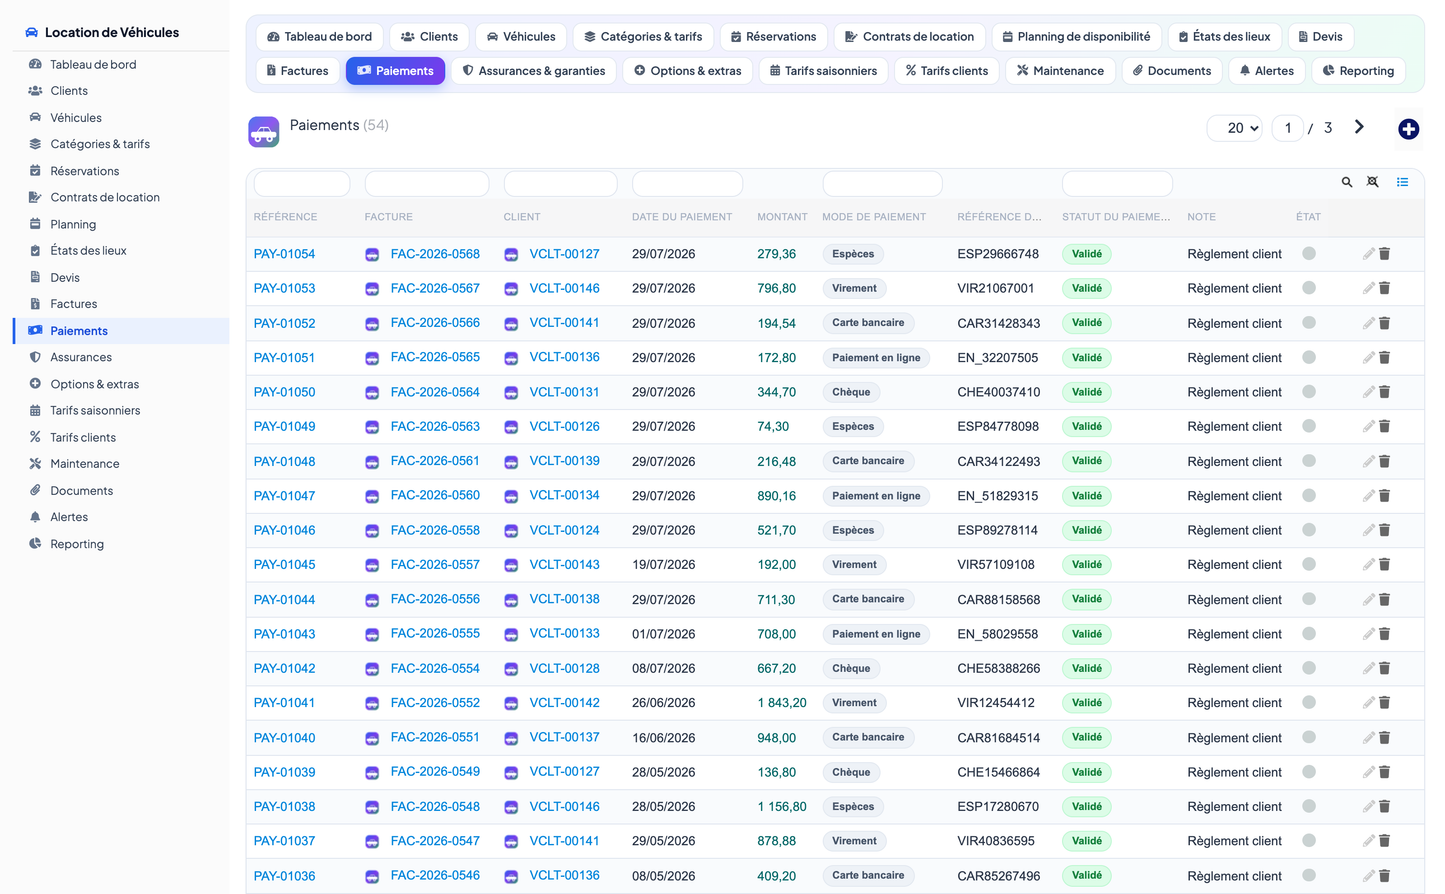Image resolution: width=1445 pixels, height=894 pixels.
Task: Toggle état indicator for PAY-01047
Action: click(1309, 495)
